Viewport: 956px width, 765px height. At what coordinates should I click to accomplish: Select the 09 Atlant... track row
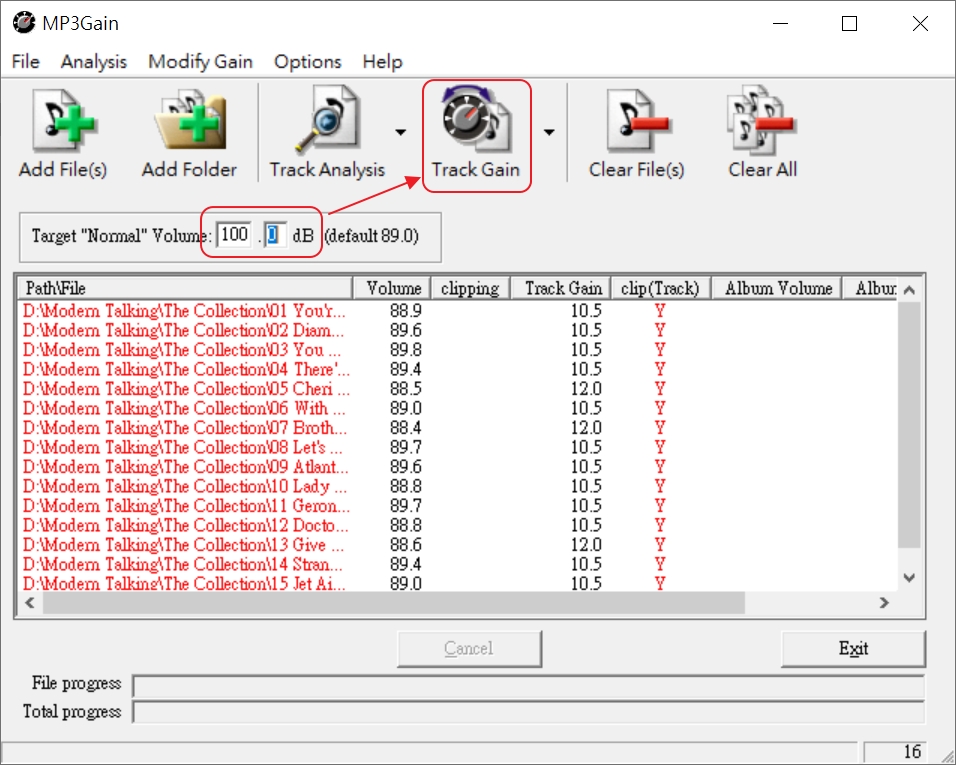[x=457, y=467]
